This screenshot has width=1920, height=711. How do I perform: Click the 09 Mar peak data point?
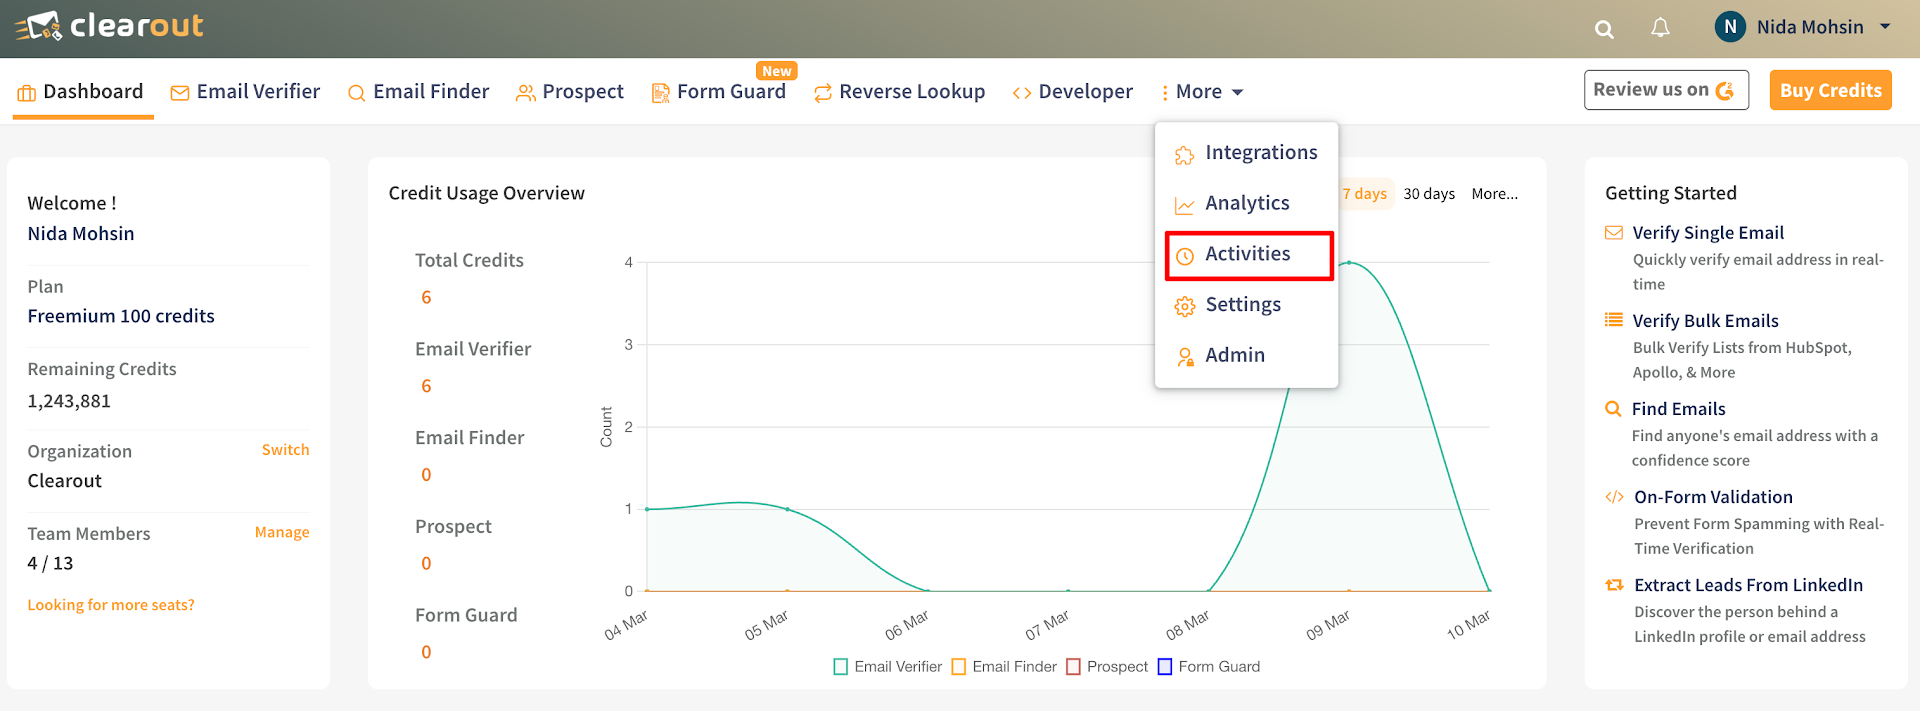point(1349,262)
